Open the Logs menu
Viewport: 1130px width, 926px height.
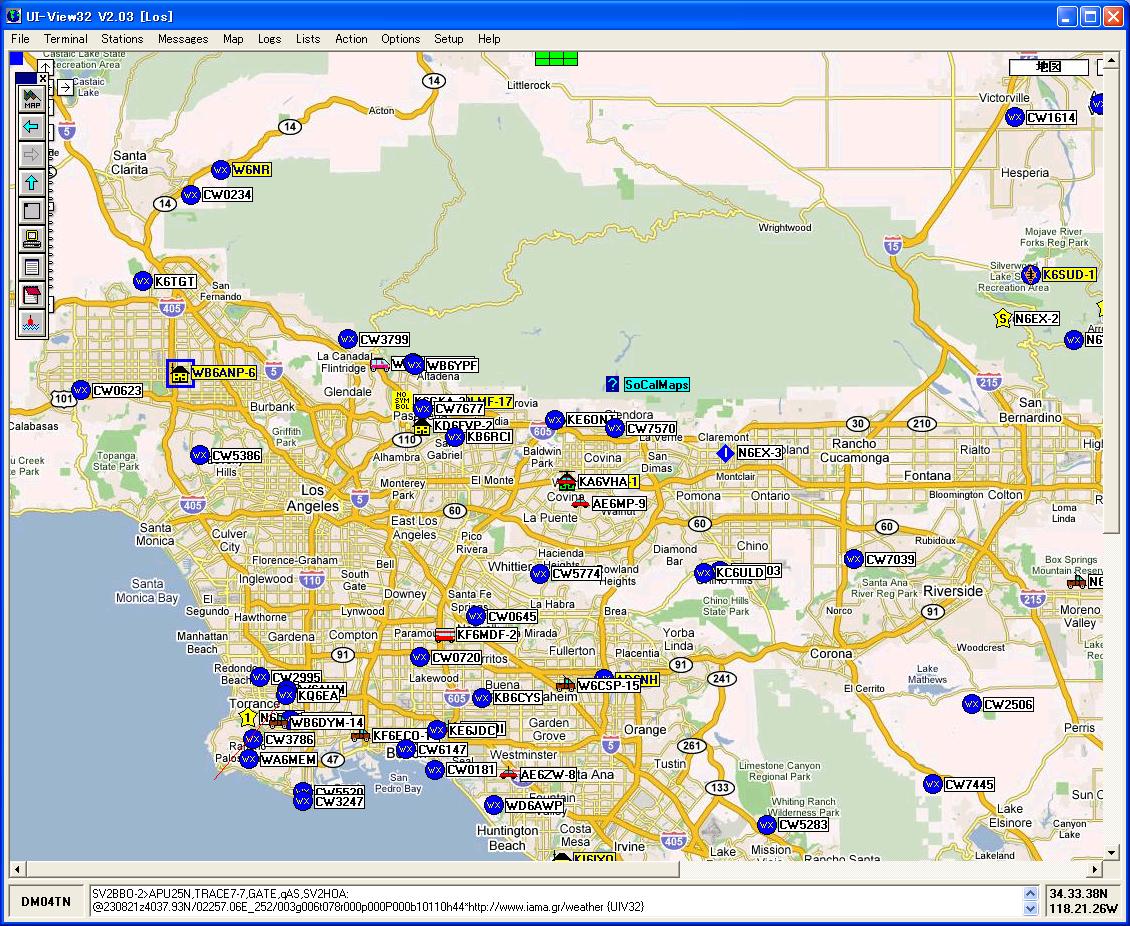[x=270, y=39]
